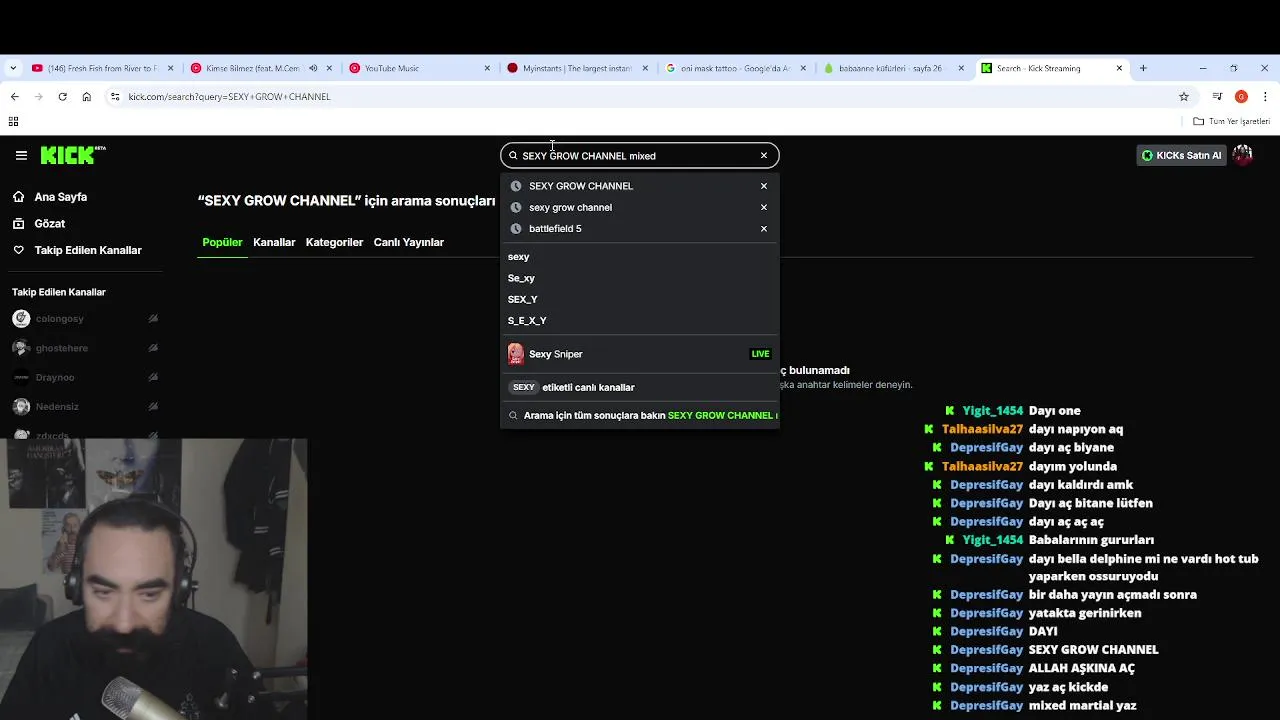Open Ana Sayfa in the sidebar
Image resolution: width=1280 pixels, height=720 pixels.
pos(61,197)
